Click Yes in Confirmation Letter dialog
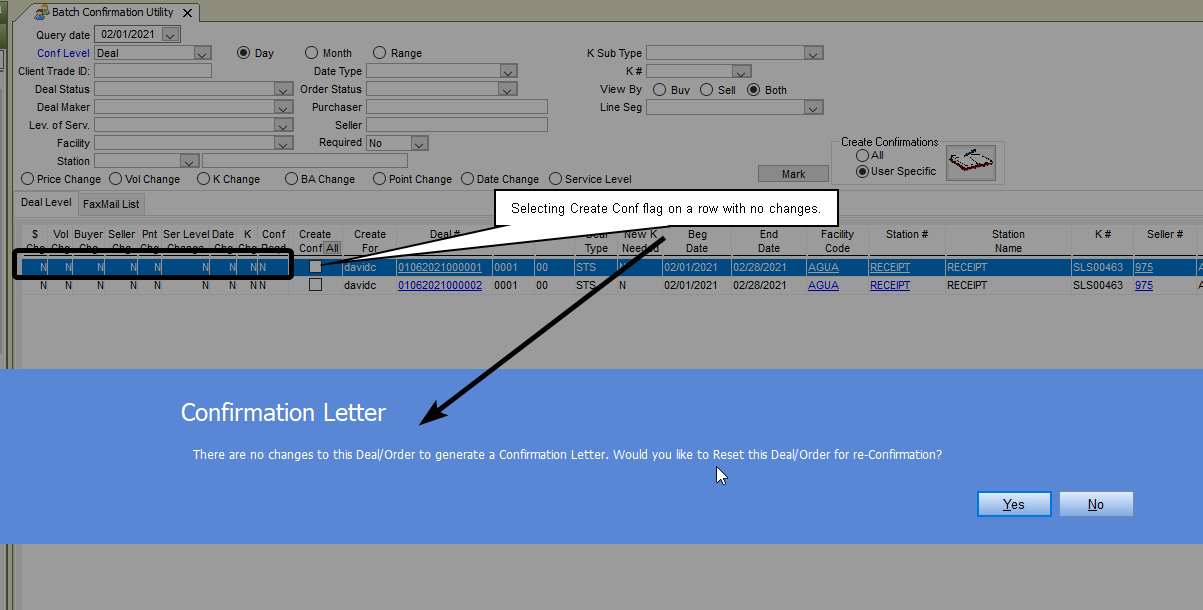The image size is (1203, 610). (1014, 504)
